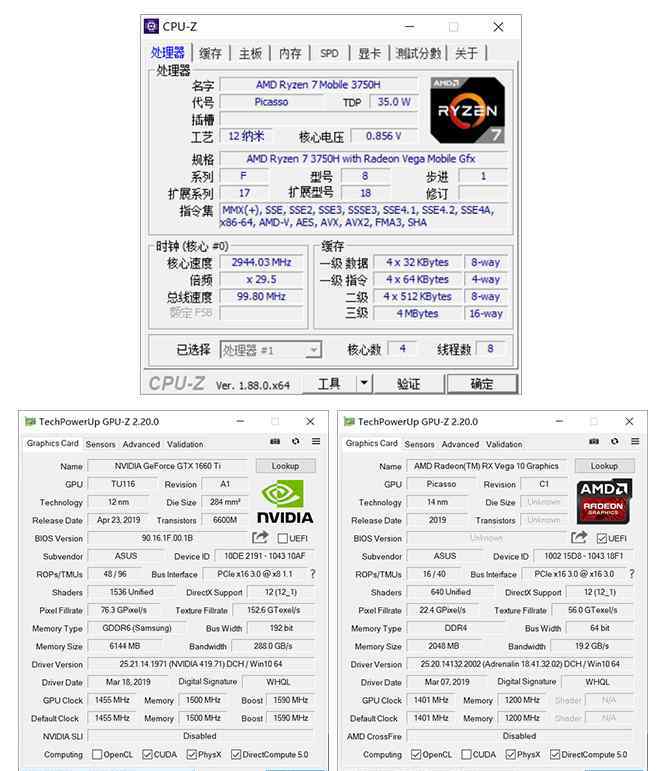
Task: Click the NVIDIA logo image
Action: tap(285, 502)
